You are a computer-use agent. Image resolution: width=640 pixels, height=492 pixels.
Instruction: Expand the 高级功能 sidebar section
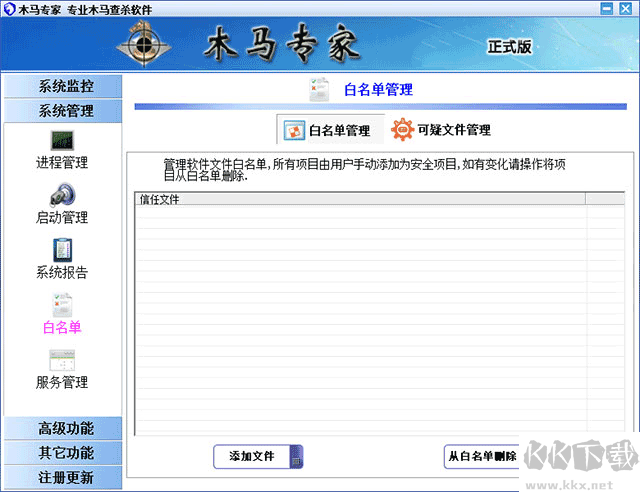[x=62, y=428]
